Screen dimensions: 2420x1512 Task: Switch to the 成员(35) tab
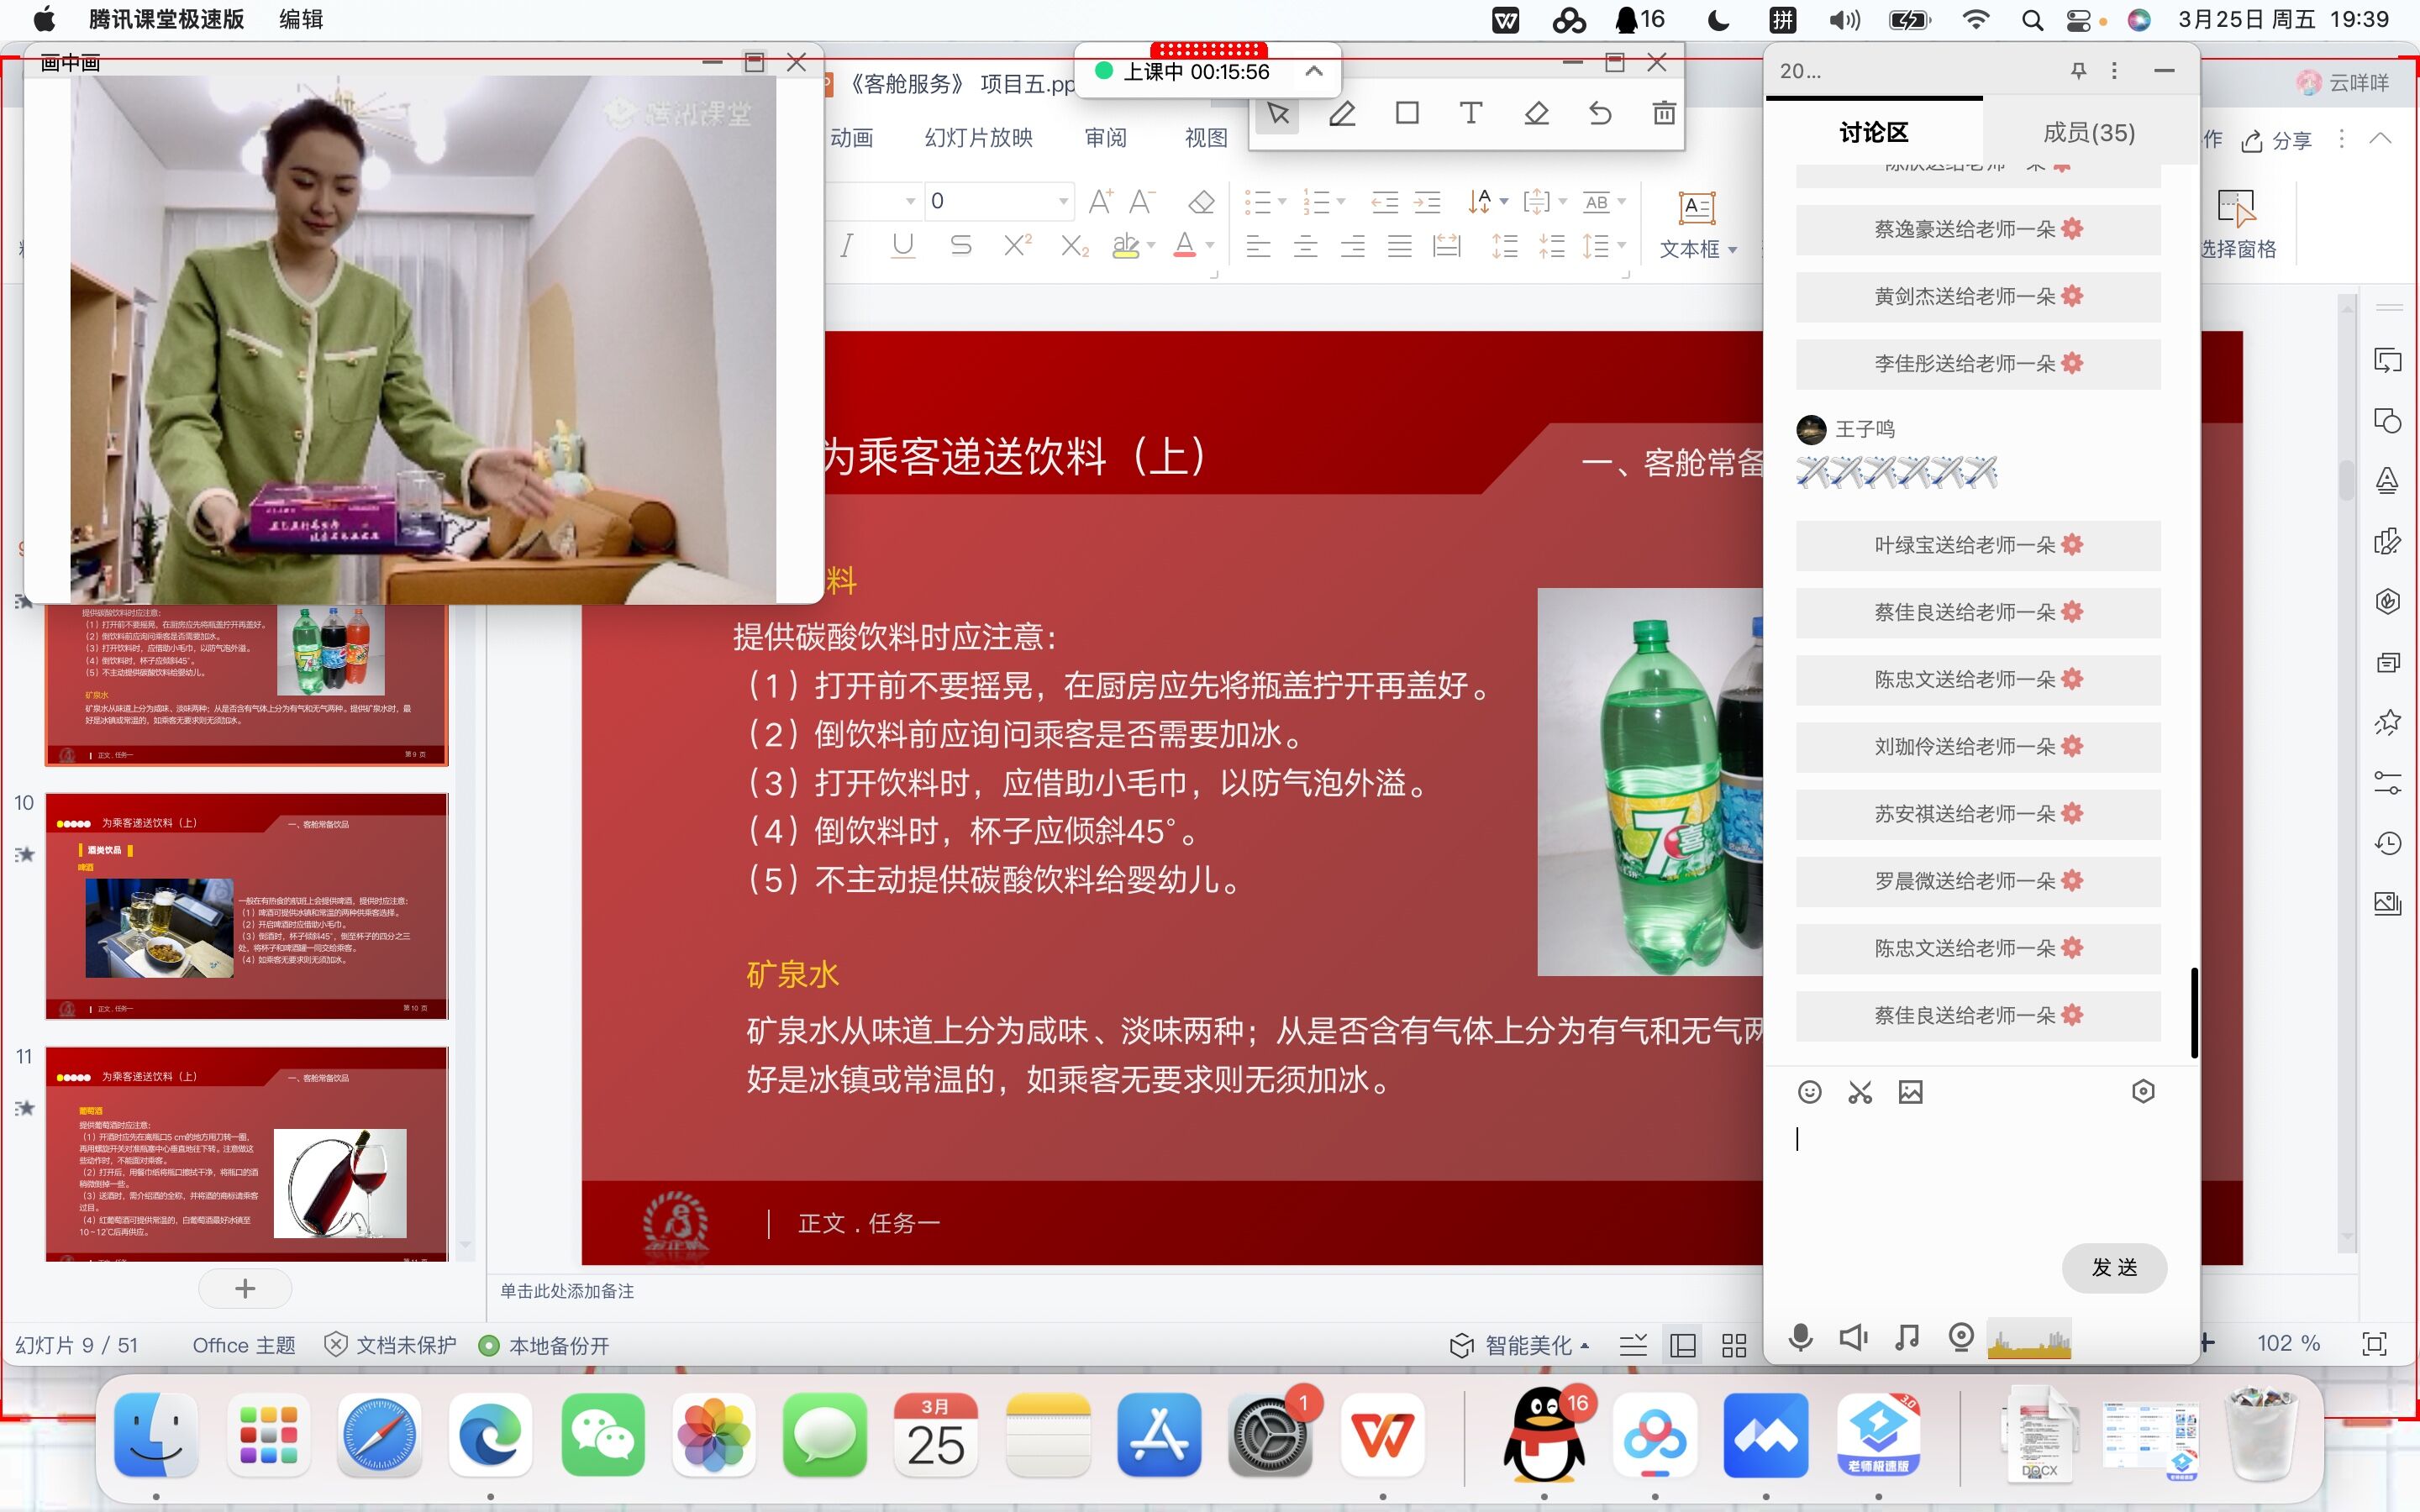pos(2088,132)
